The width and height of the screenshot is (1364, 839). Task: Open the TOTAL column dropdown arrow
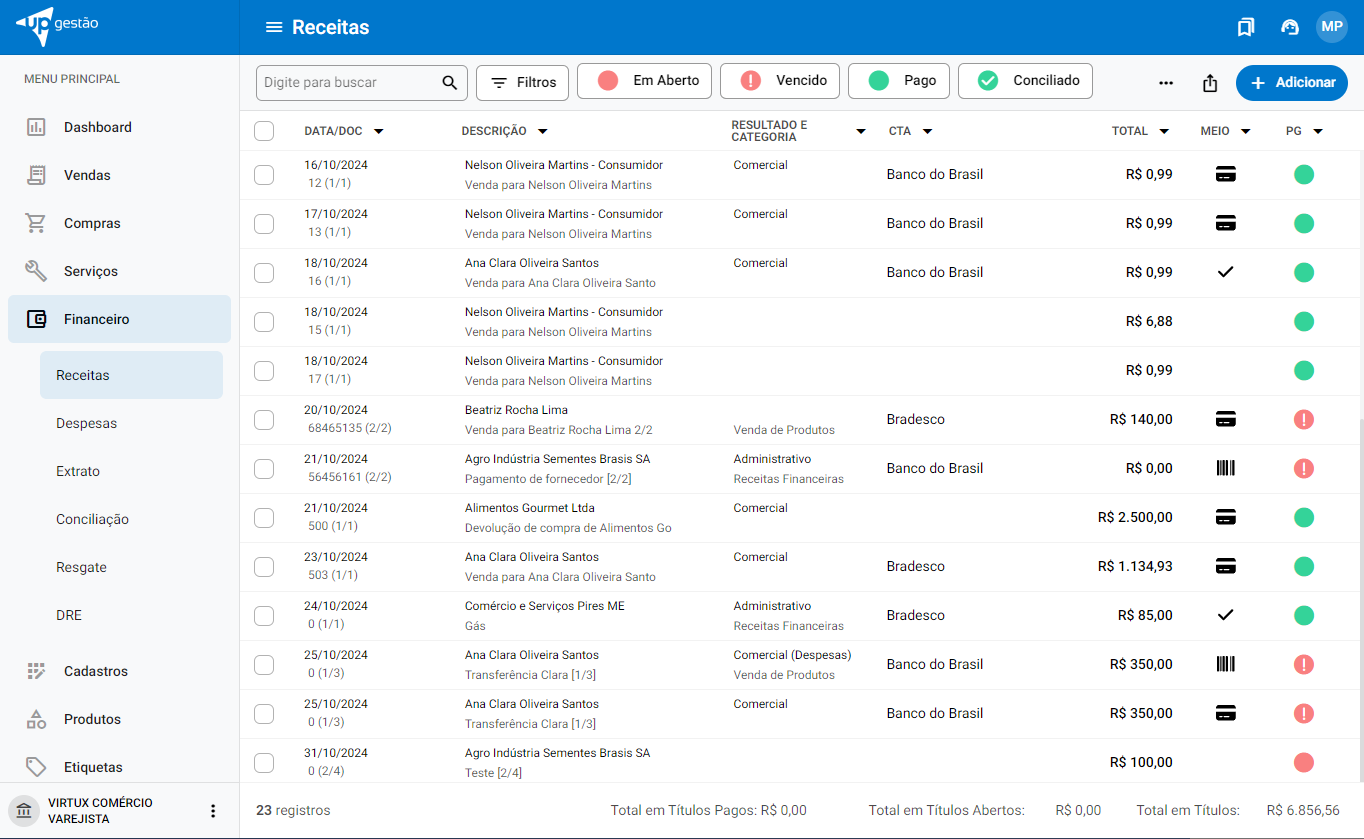[x=1164, y=131]
